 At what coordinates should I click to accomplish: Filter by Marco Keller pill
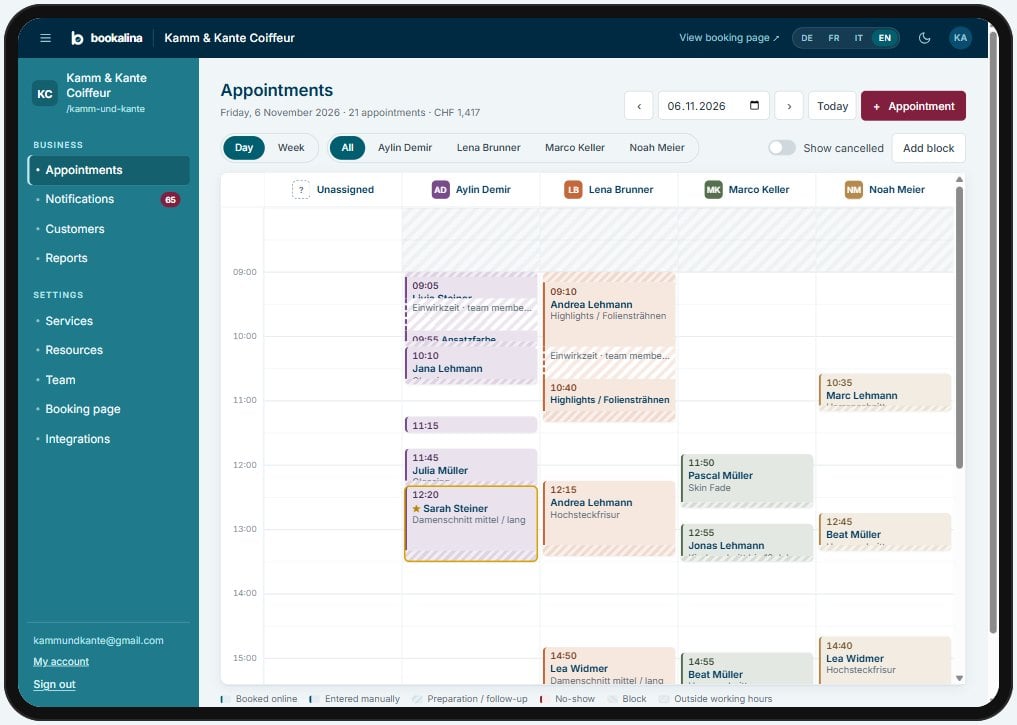click(575, 148)
